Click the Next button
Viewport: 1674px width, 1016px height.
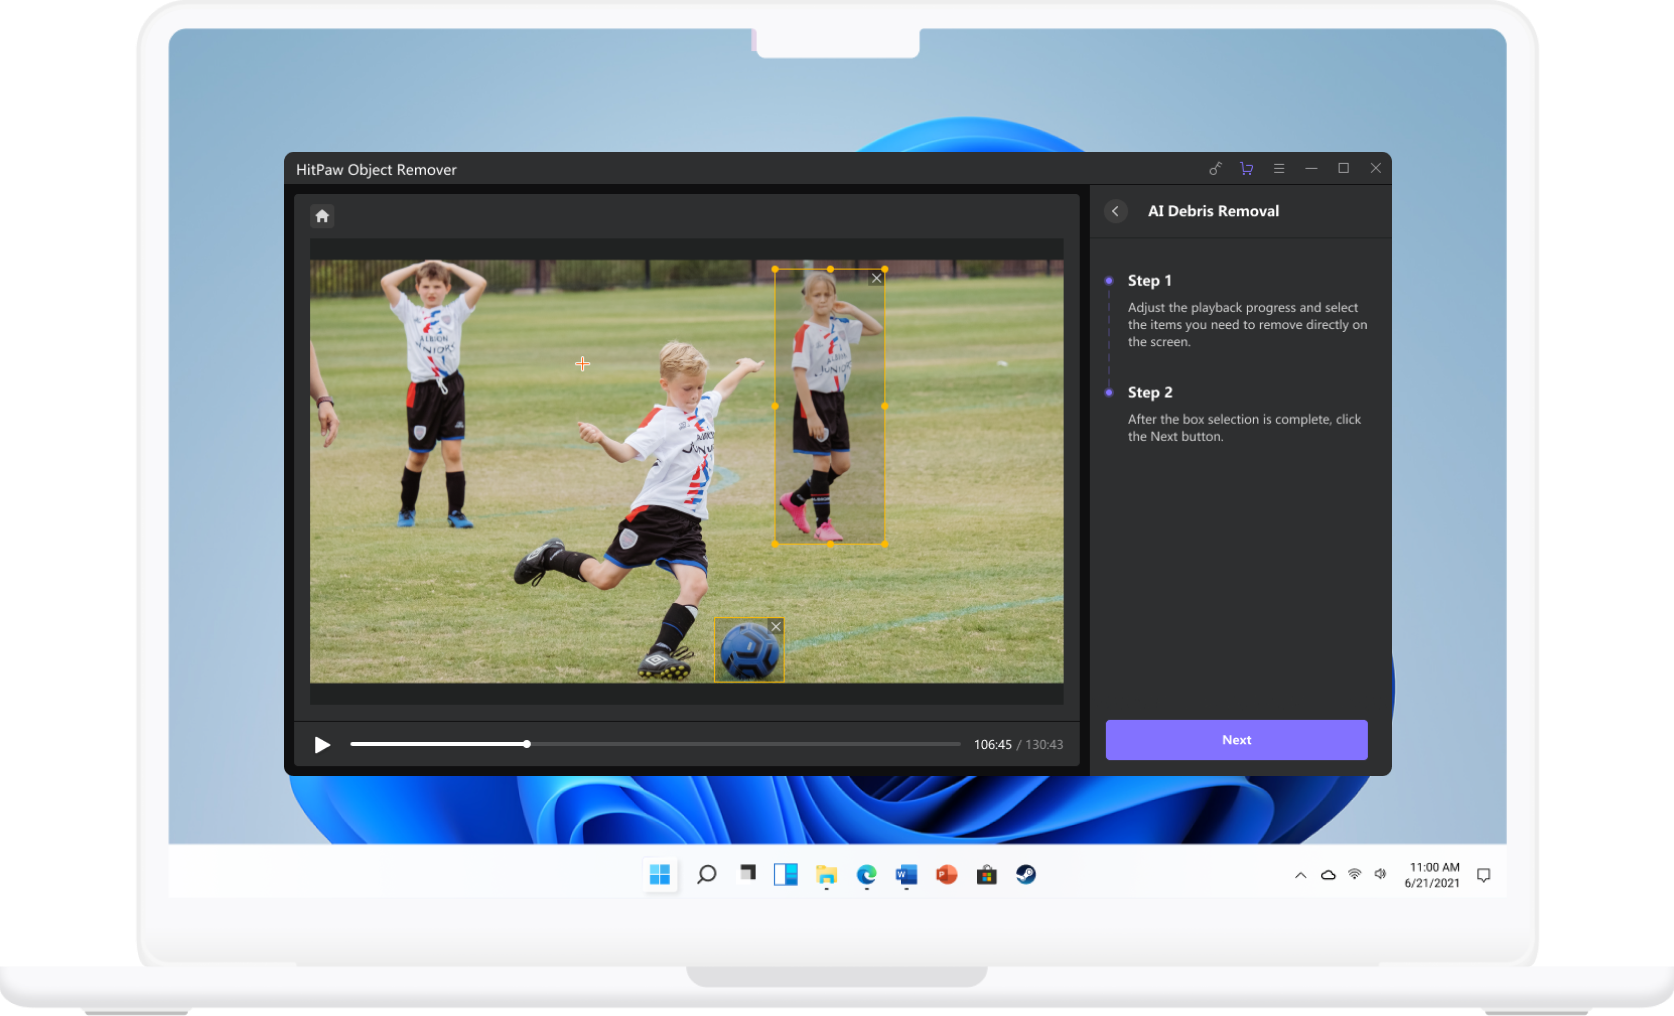(x=1236, y=740)
